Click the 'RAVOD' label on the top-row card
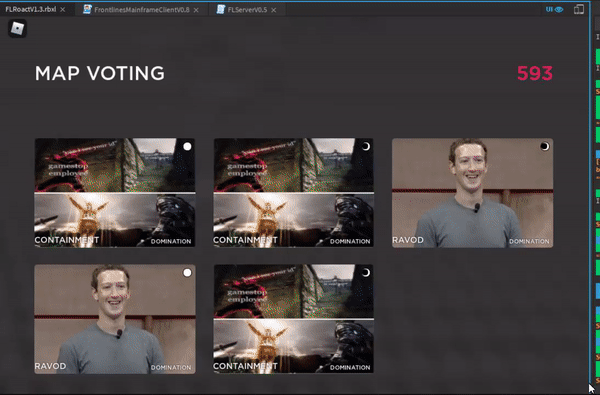This screenshot has width=600, height=395. pyautogui.click(x=408, y=240)
